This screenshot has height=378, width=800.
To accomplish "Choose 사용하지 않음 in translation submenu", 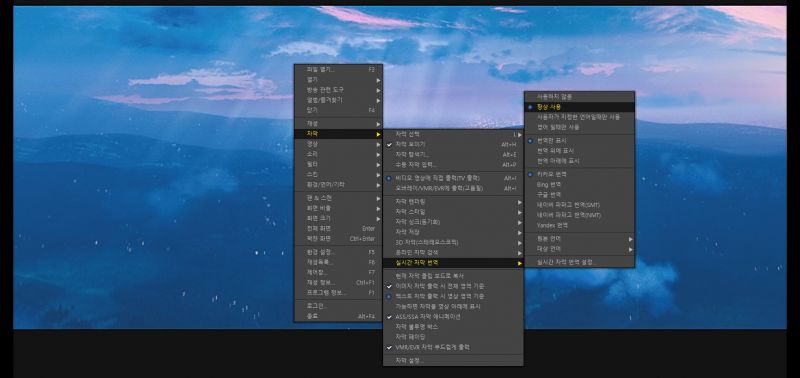I will pyautogui.click(x=579, y=96).
